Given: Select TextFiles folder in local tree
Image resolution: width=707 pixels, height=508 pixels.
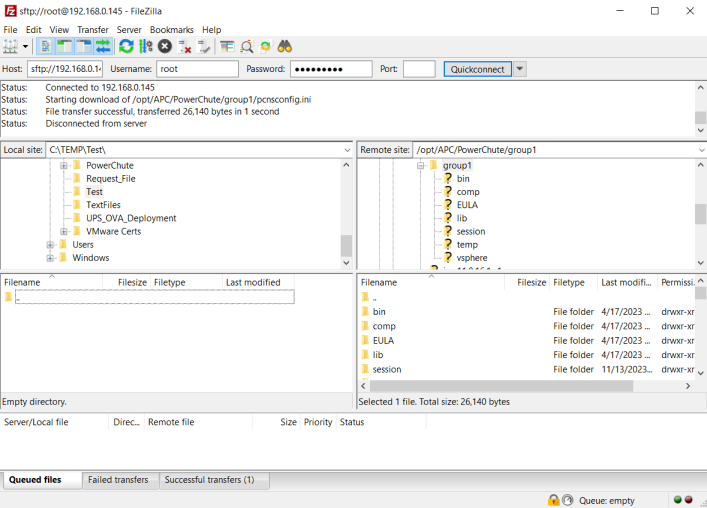Looking at the screenshot, I should point(103,205).
